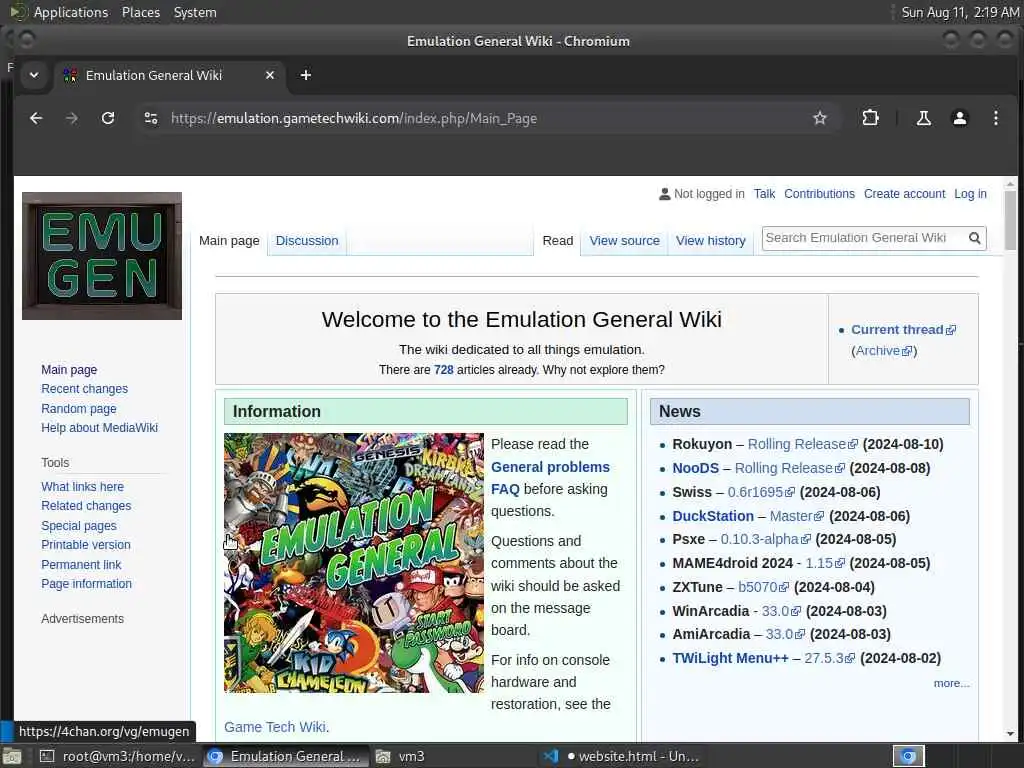This screenshot has width=1024, height=768.
Task: Open the TWiLight Menu++ article link
Action: click(731, 658)
